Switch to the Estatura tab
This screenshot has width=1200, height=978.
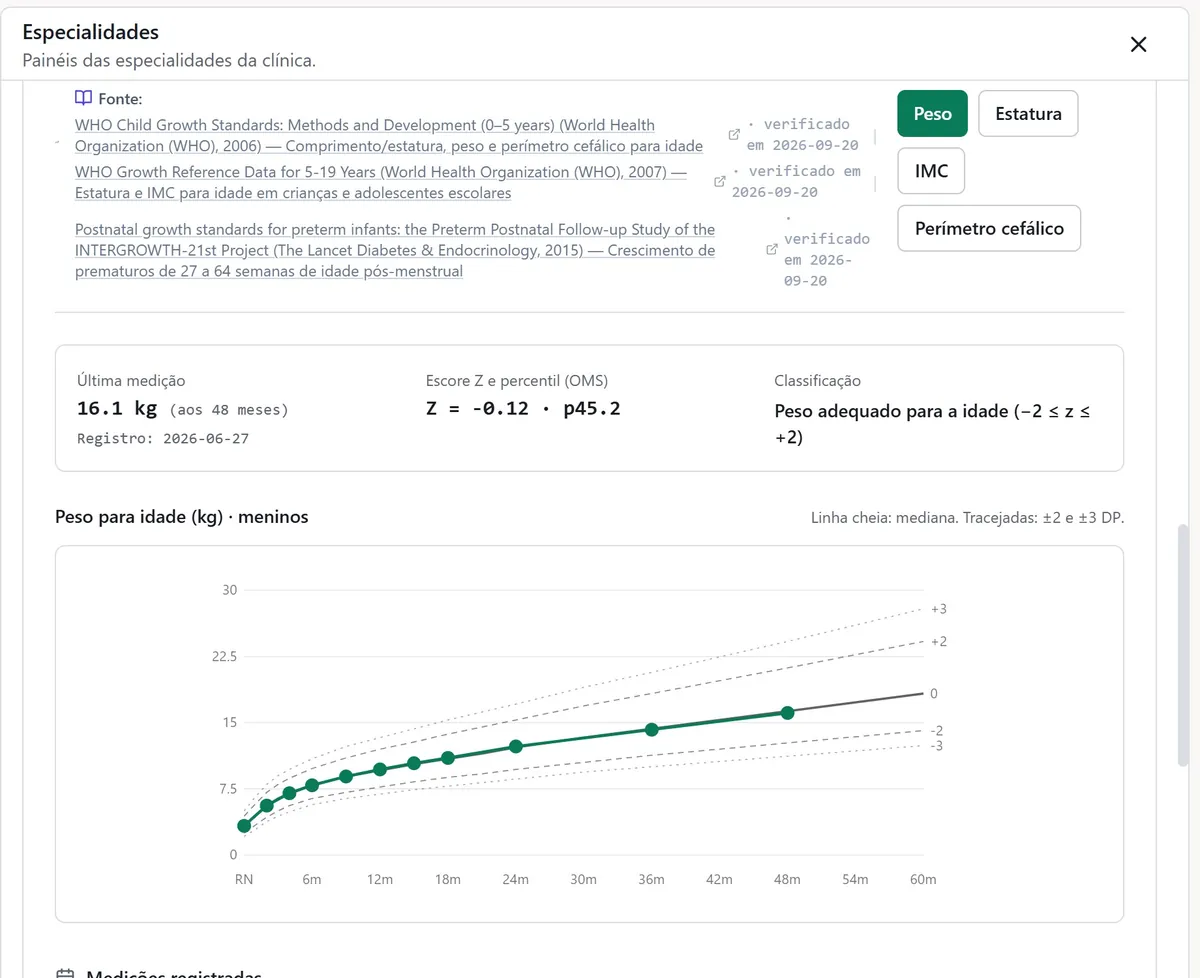tap(1028, 114)
